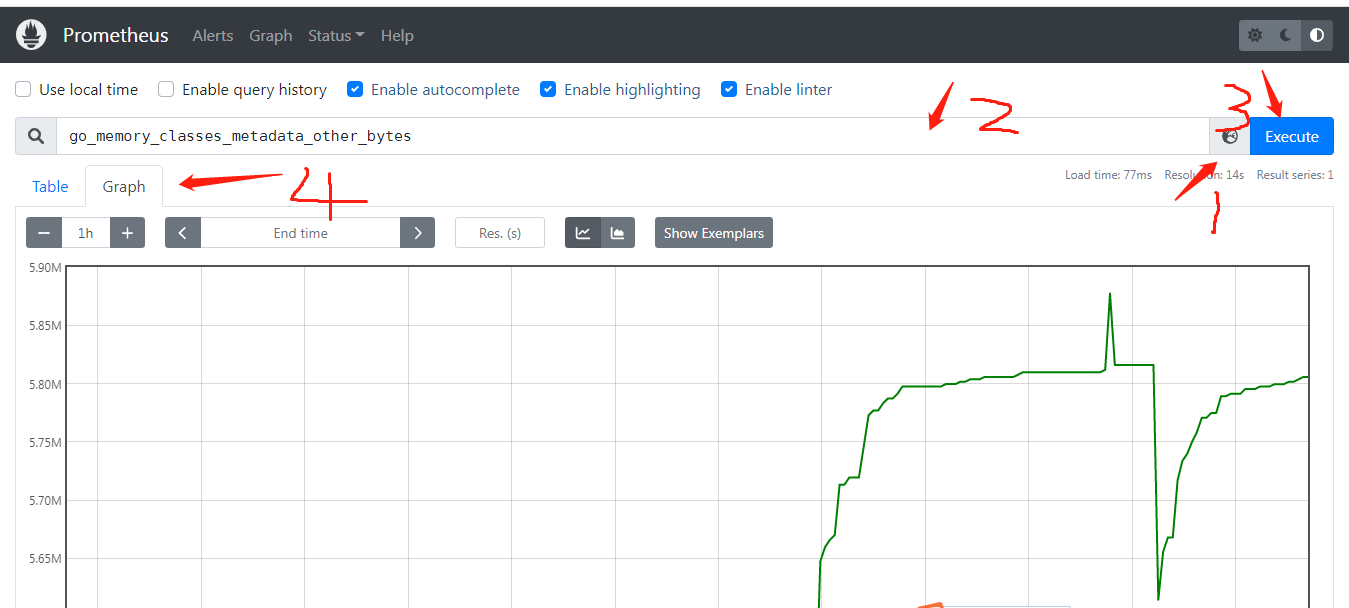Click the Execute button
Viewport: 1349px width, 608px height.
tap(1292, 136)
